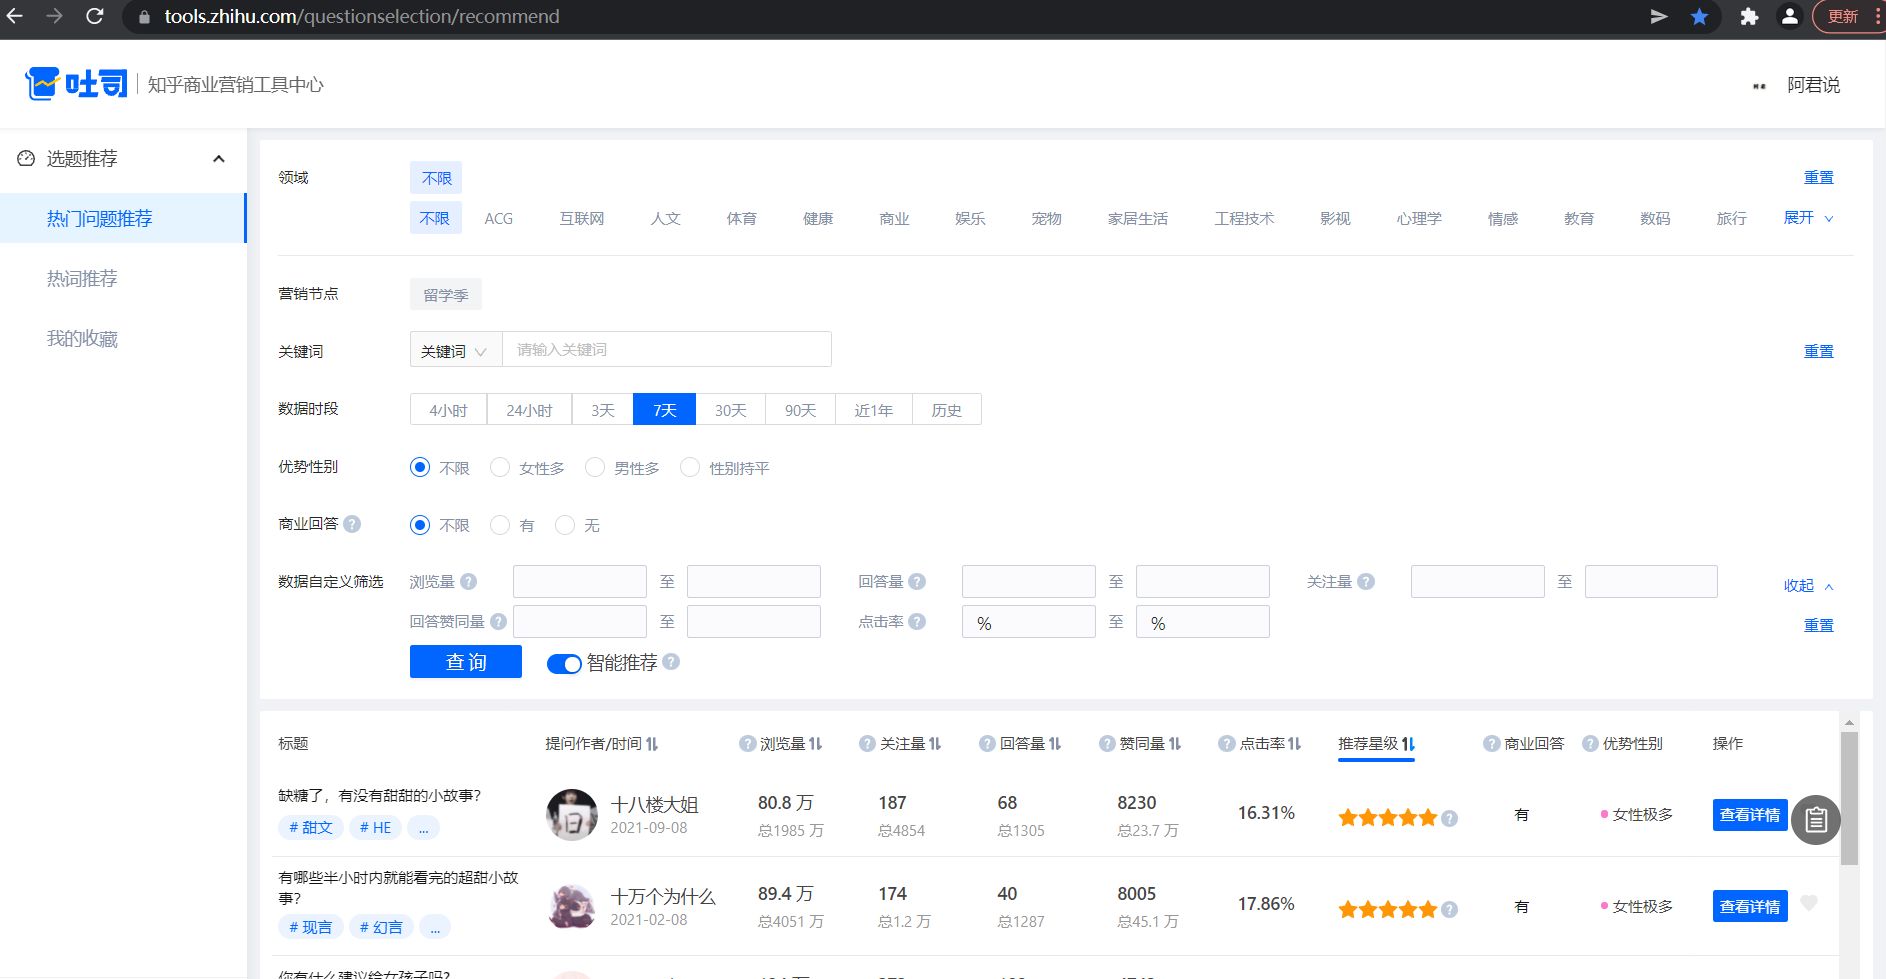Open the 关键词 type dropdown
The width and height of the screenshot is (1886, 979).
click(456, 350)
